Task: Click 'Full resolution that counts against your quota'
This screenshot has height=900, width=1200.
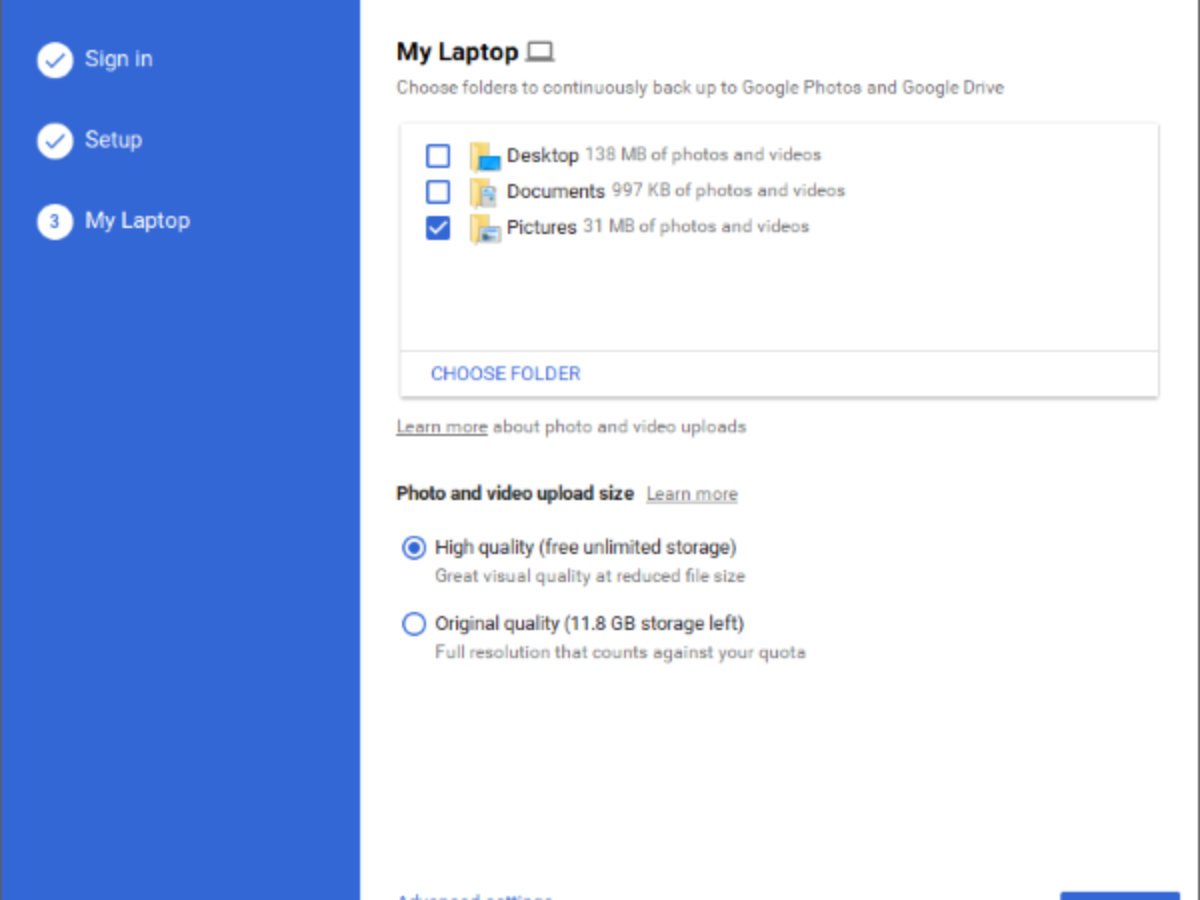Action: click(x=620, y=653)
